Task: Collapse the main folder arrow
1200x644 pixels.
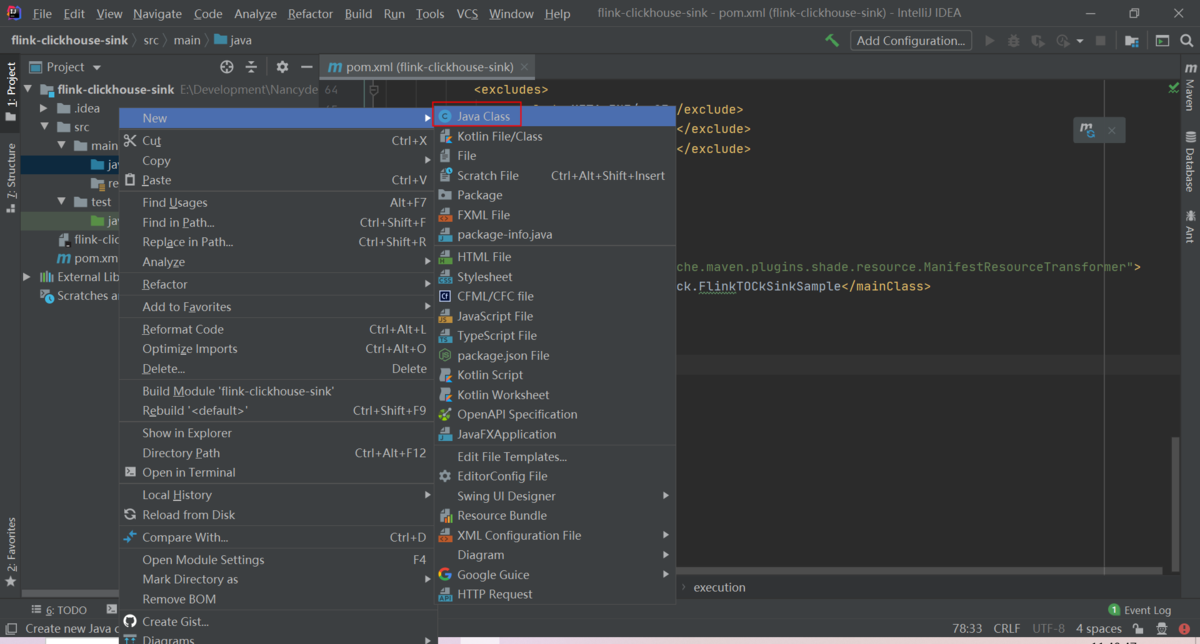Action: (62, 146)
